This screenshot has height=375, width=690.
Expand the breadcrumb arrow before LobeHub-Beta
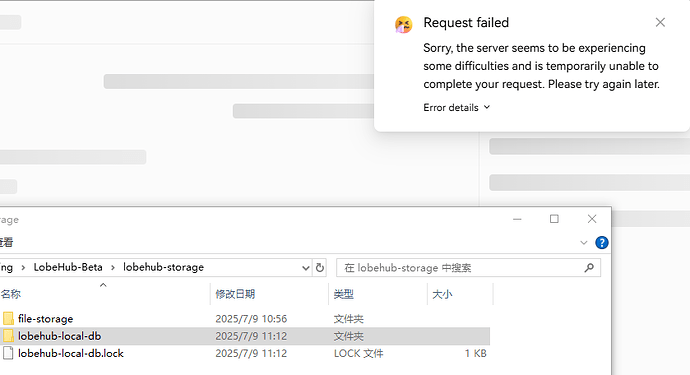pos(23,268)
